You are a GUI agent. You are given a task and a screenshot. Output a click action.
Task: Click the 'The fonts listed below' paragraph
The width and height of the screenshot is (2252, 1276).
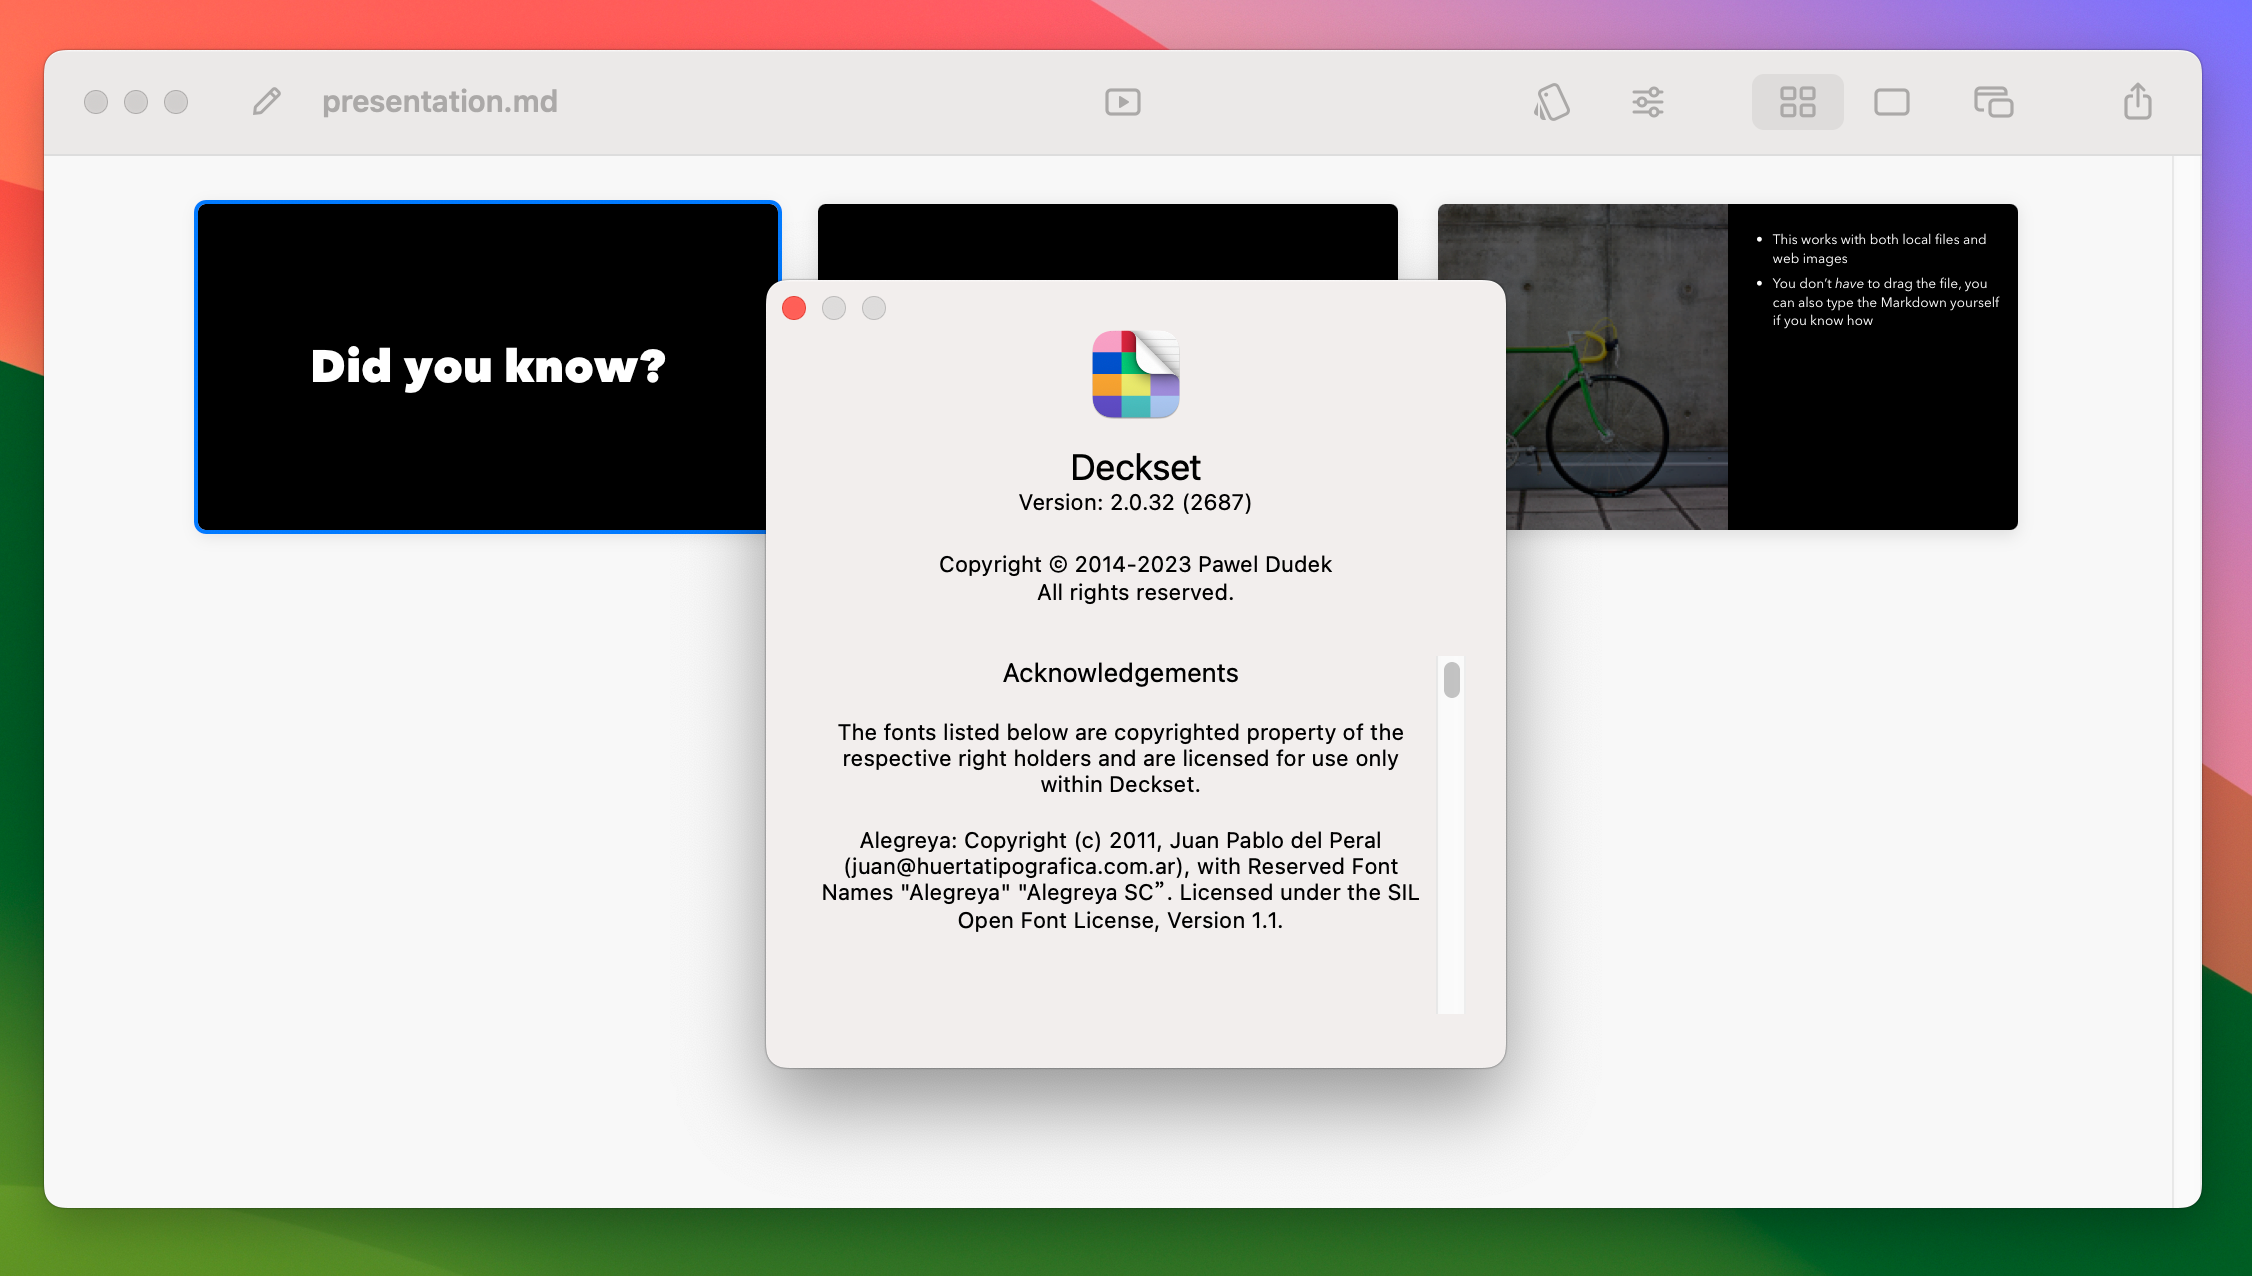tap(1120, 758)
